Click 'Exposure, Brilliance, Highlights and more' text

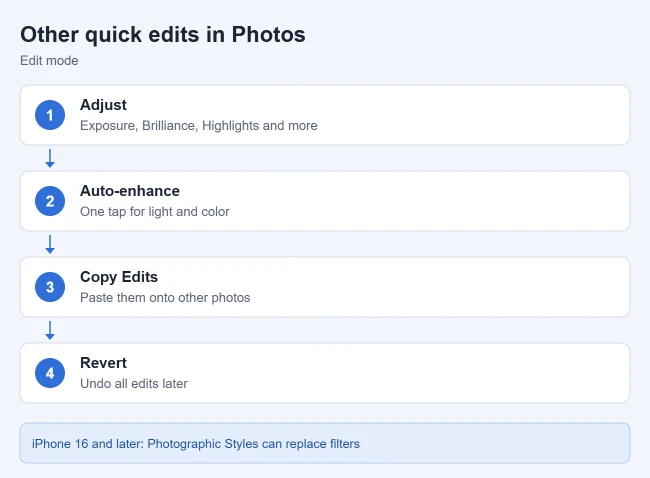tap(199, 126)
